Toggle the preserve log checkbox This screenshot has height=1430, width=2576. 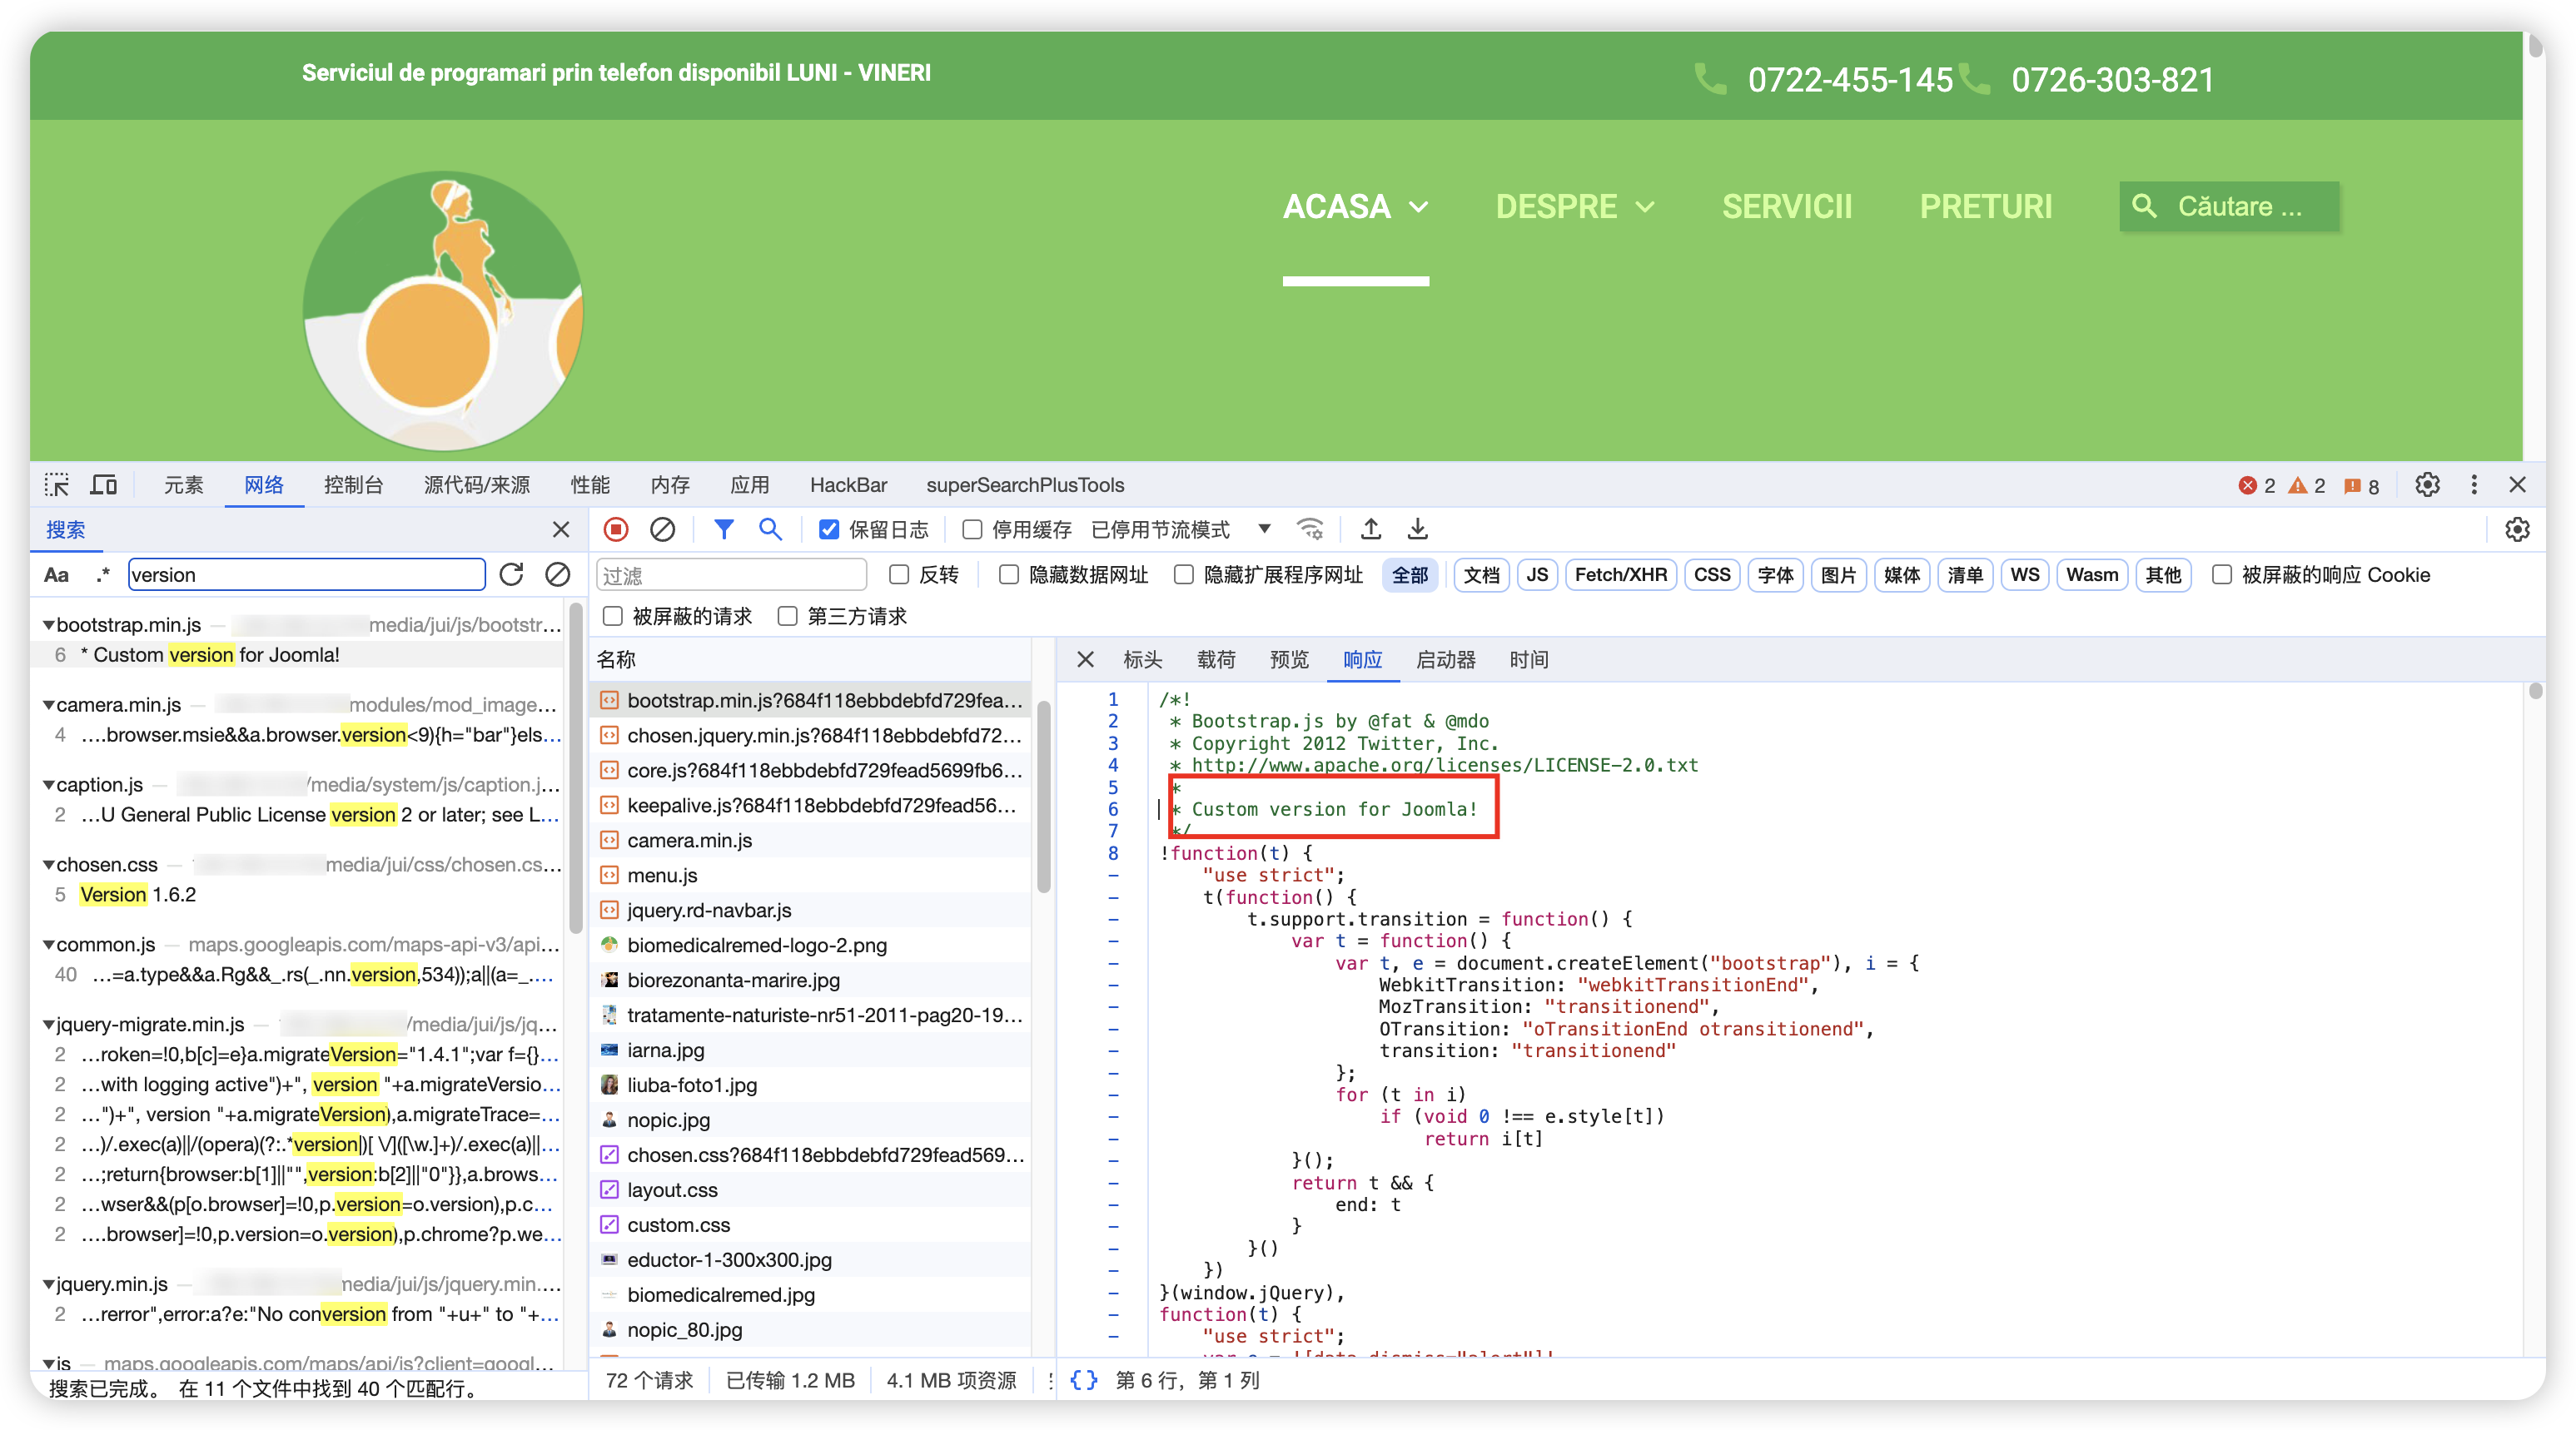[829, 530]
